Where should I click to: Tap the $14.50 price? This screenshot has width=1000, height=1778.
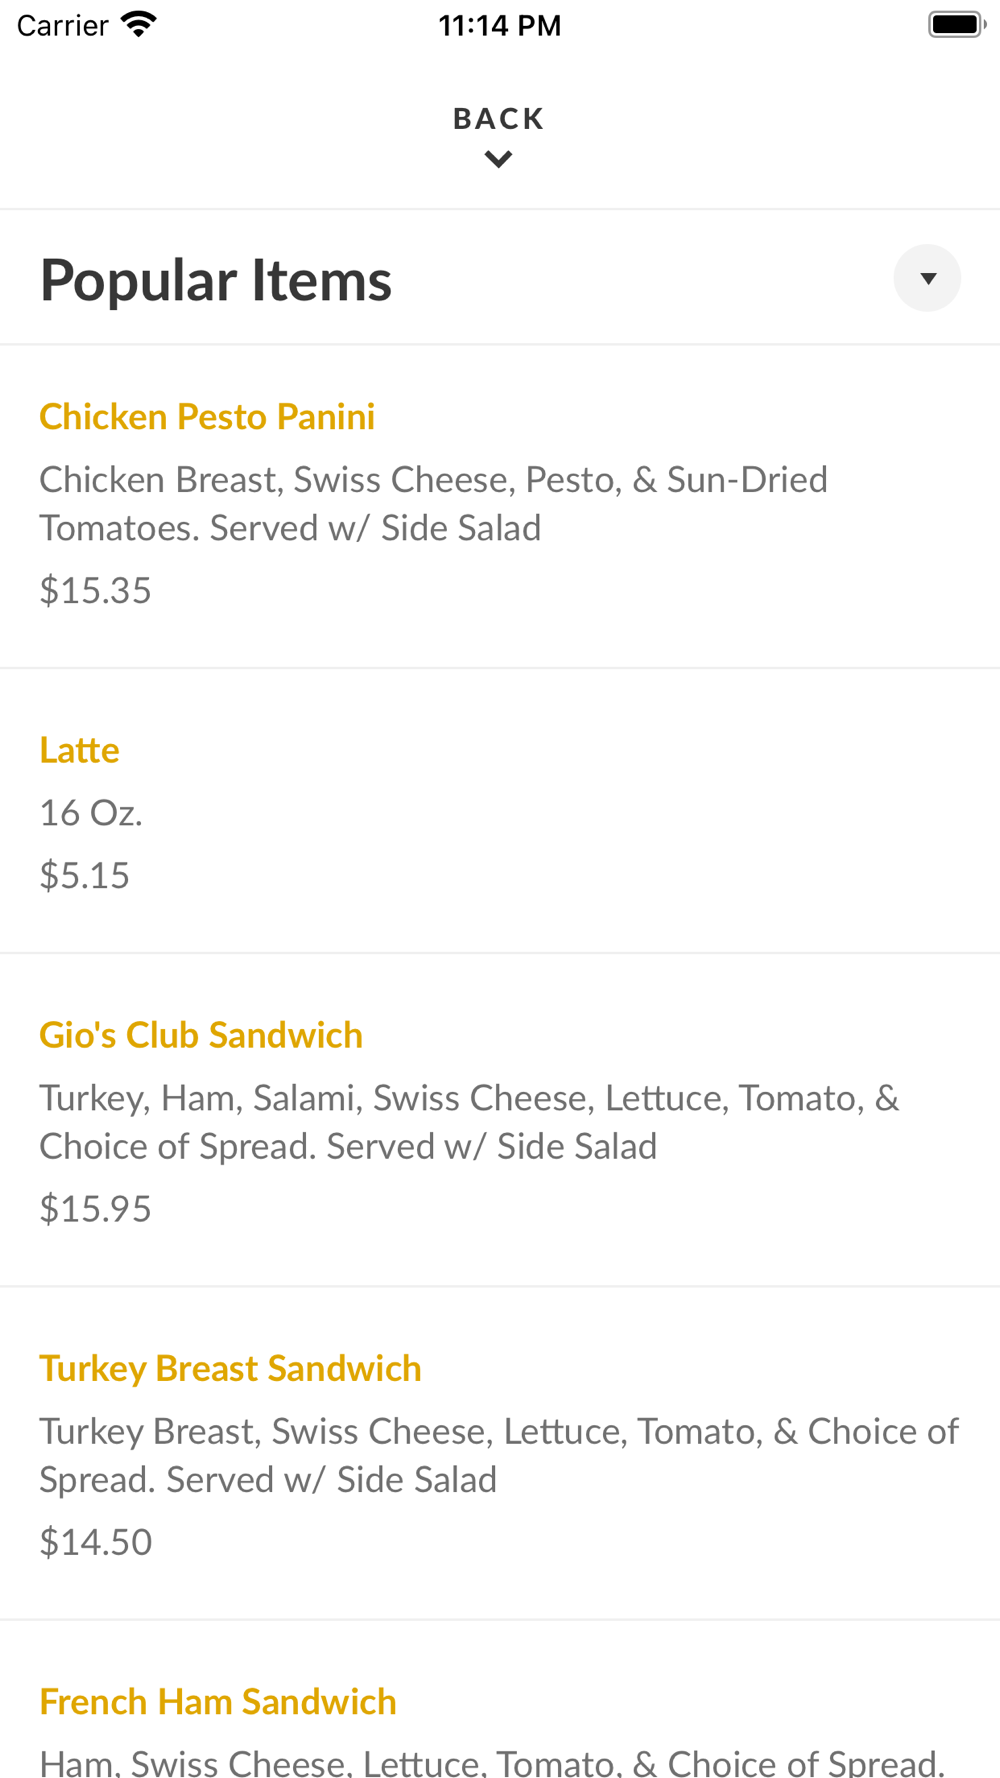tap(95, 1542)
